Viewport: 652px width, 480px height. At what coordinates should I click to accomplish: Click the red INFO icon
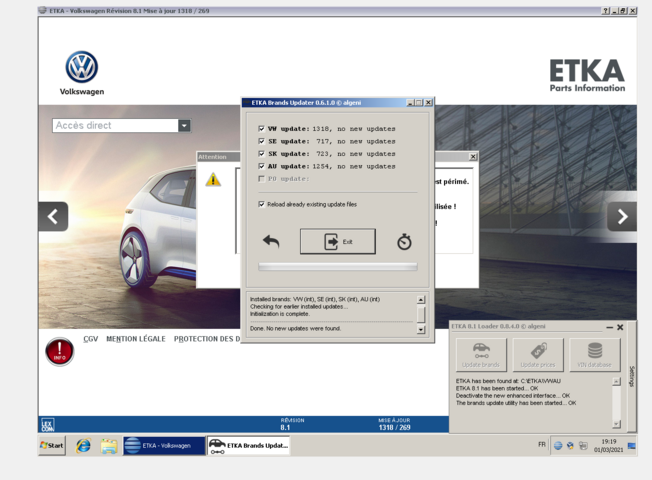59,351
